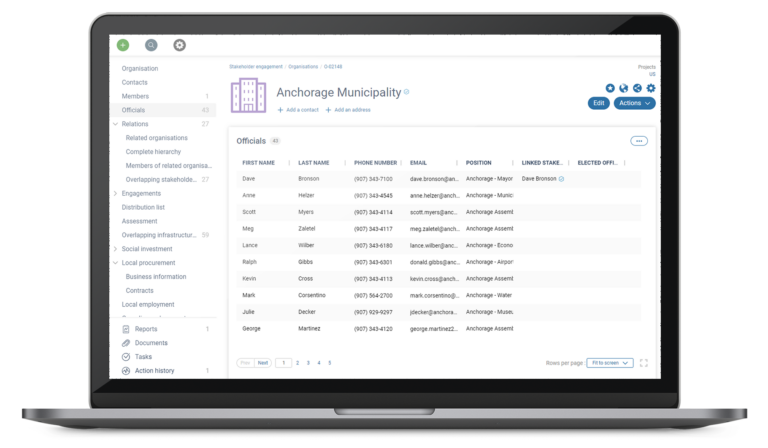
Task: Select row for George Martinez
Action: tap(439, 329)
